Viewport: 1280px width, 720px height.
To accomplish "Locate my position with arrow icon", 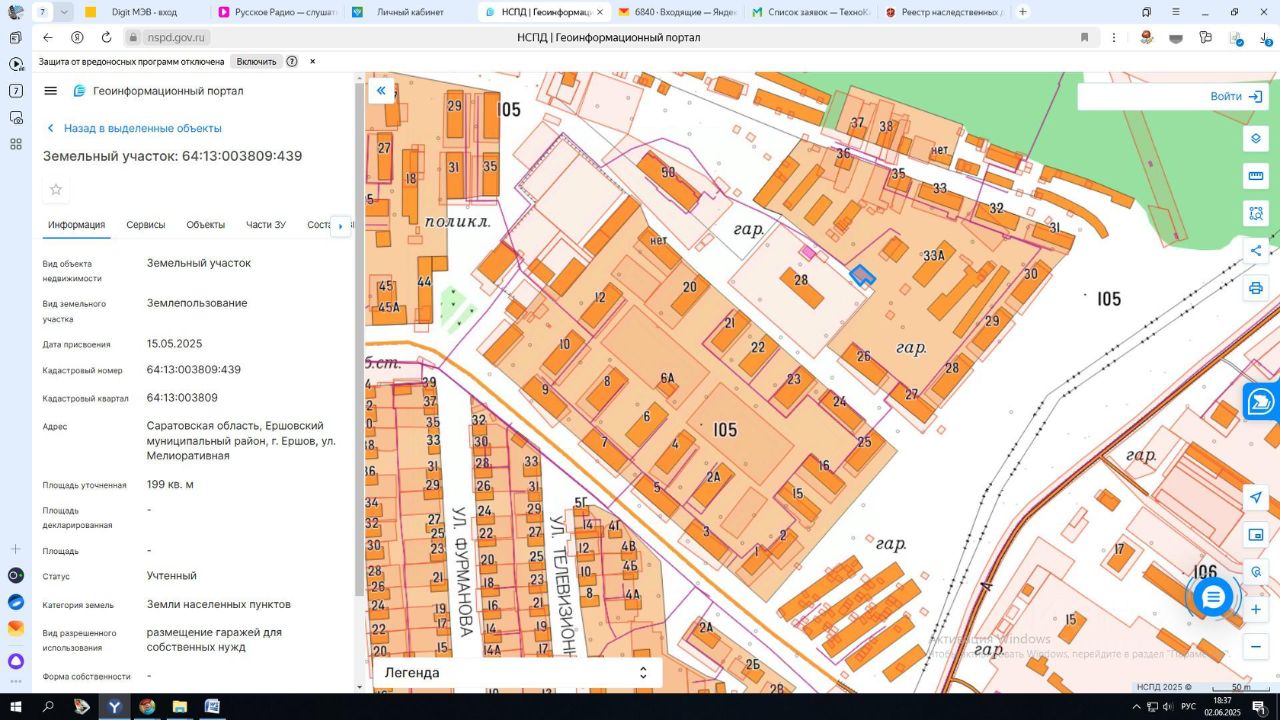I will tap(1256, 497).
